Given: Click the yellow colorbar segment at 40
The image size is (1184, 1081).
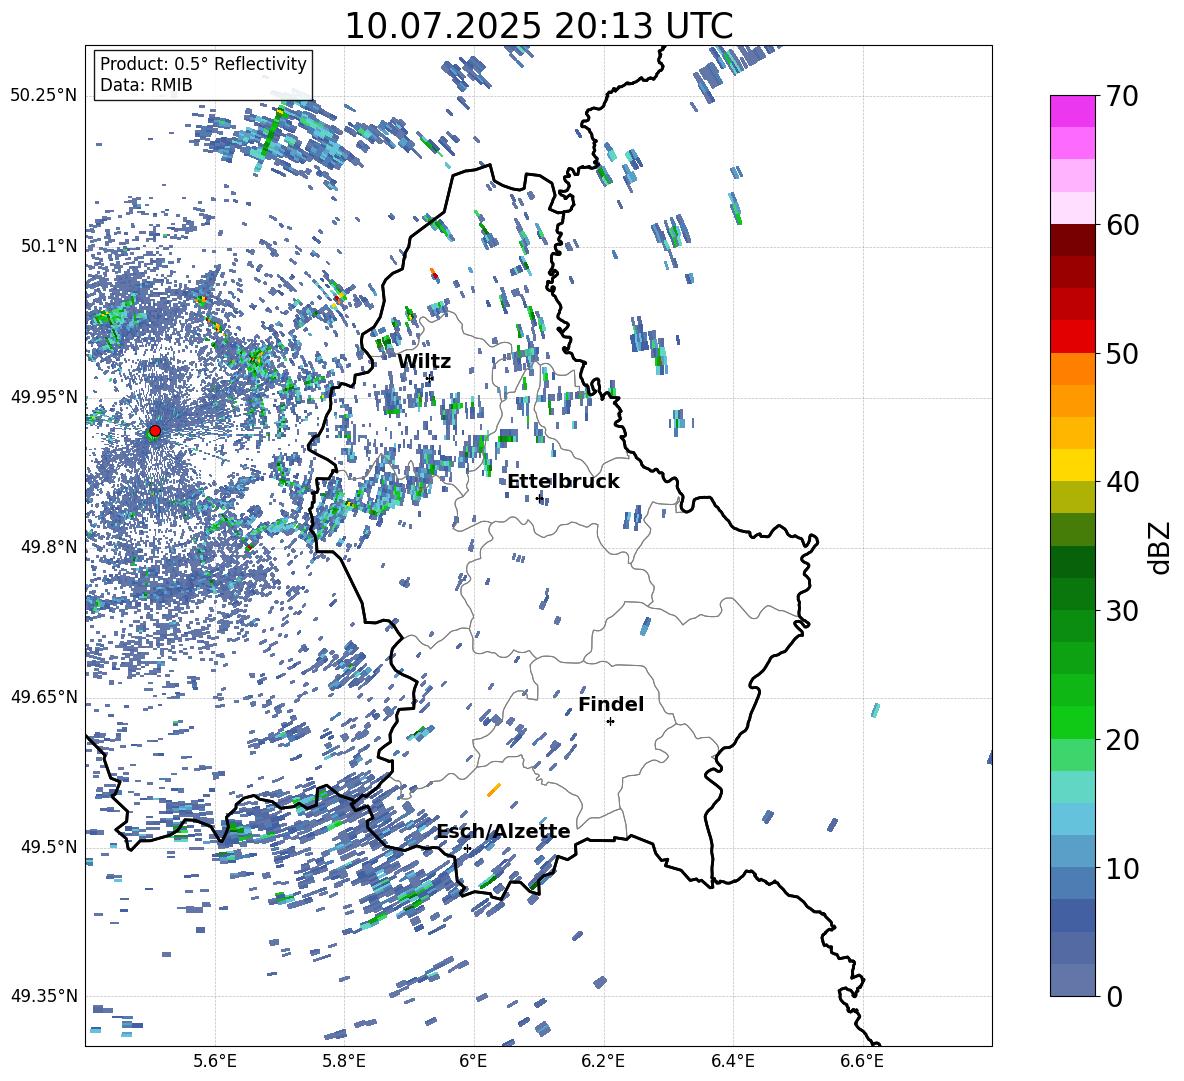Looking at the screenshot, I should (x=1072, y=465).
